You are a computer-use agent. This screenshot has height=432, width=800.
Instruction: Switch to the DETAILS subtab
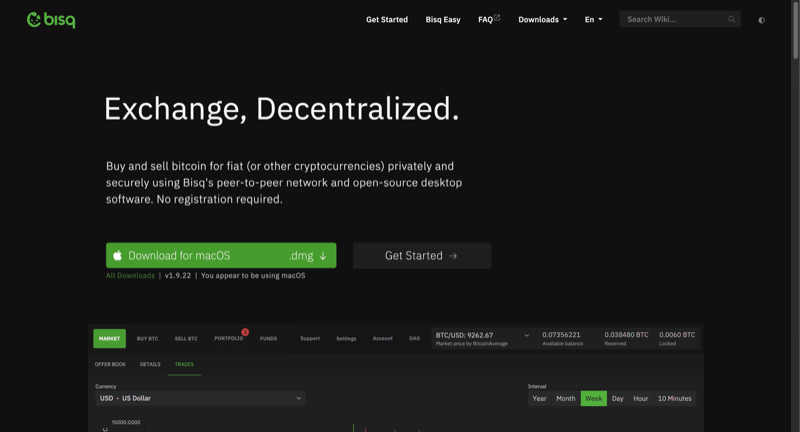[x=150, y=364]
